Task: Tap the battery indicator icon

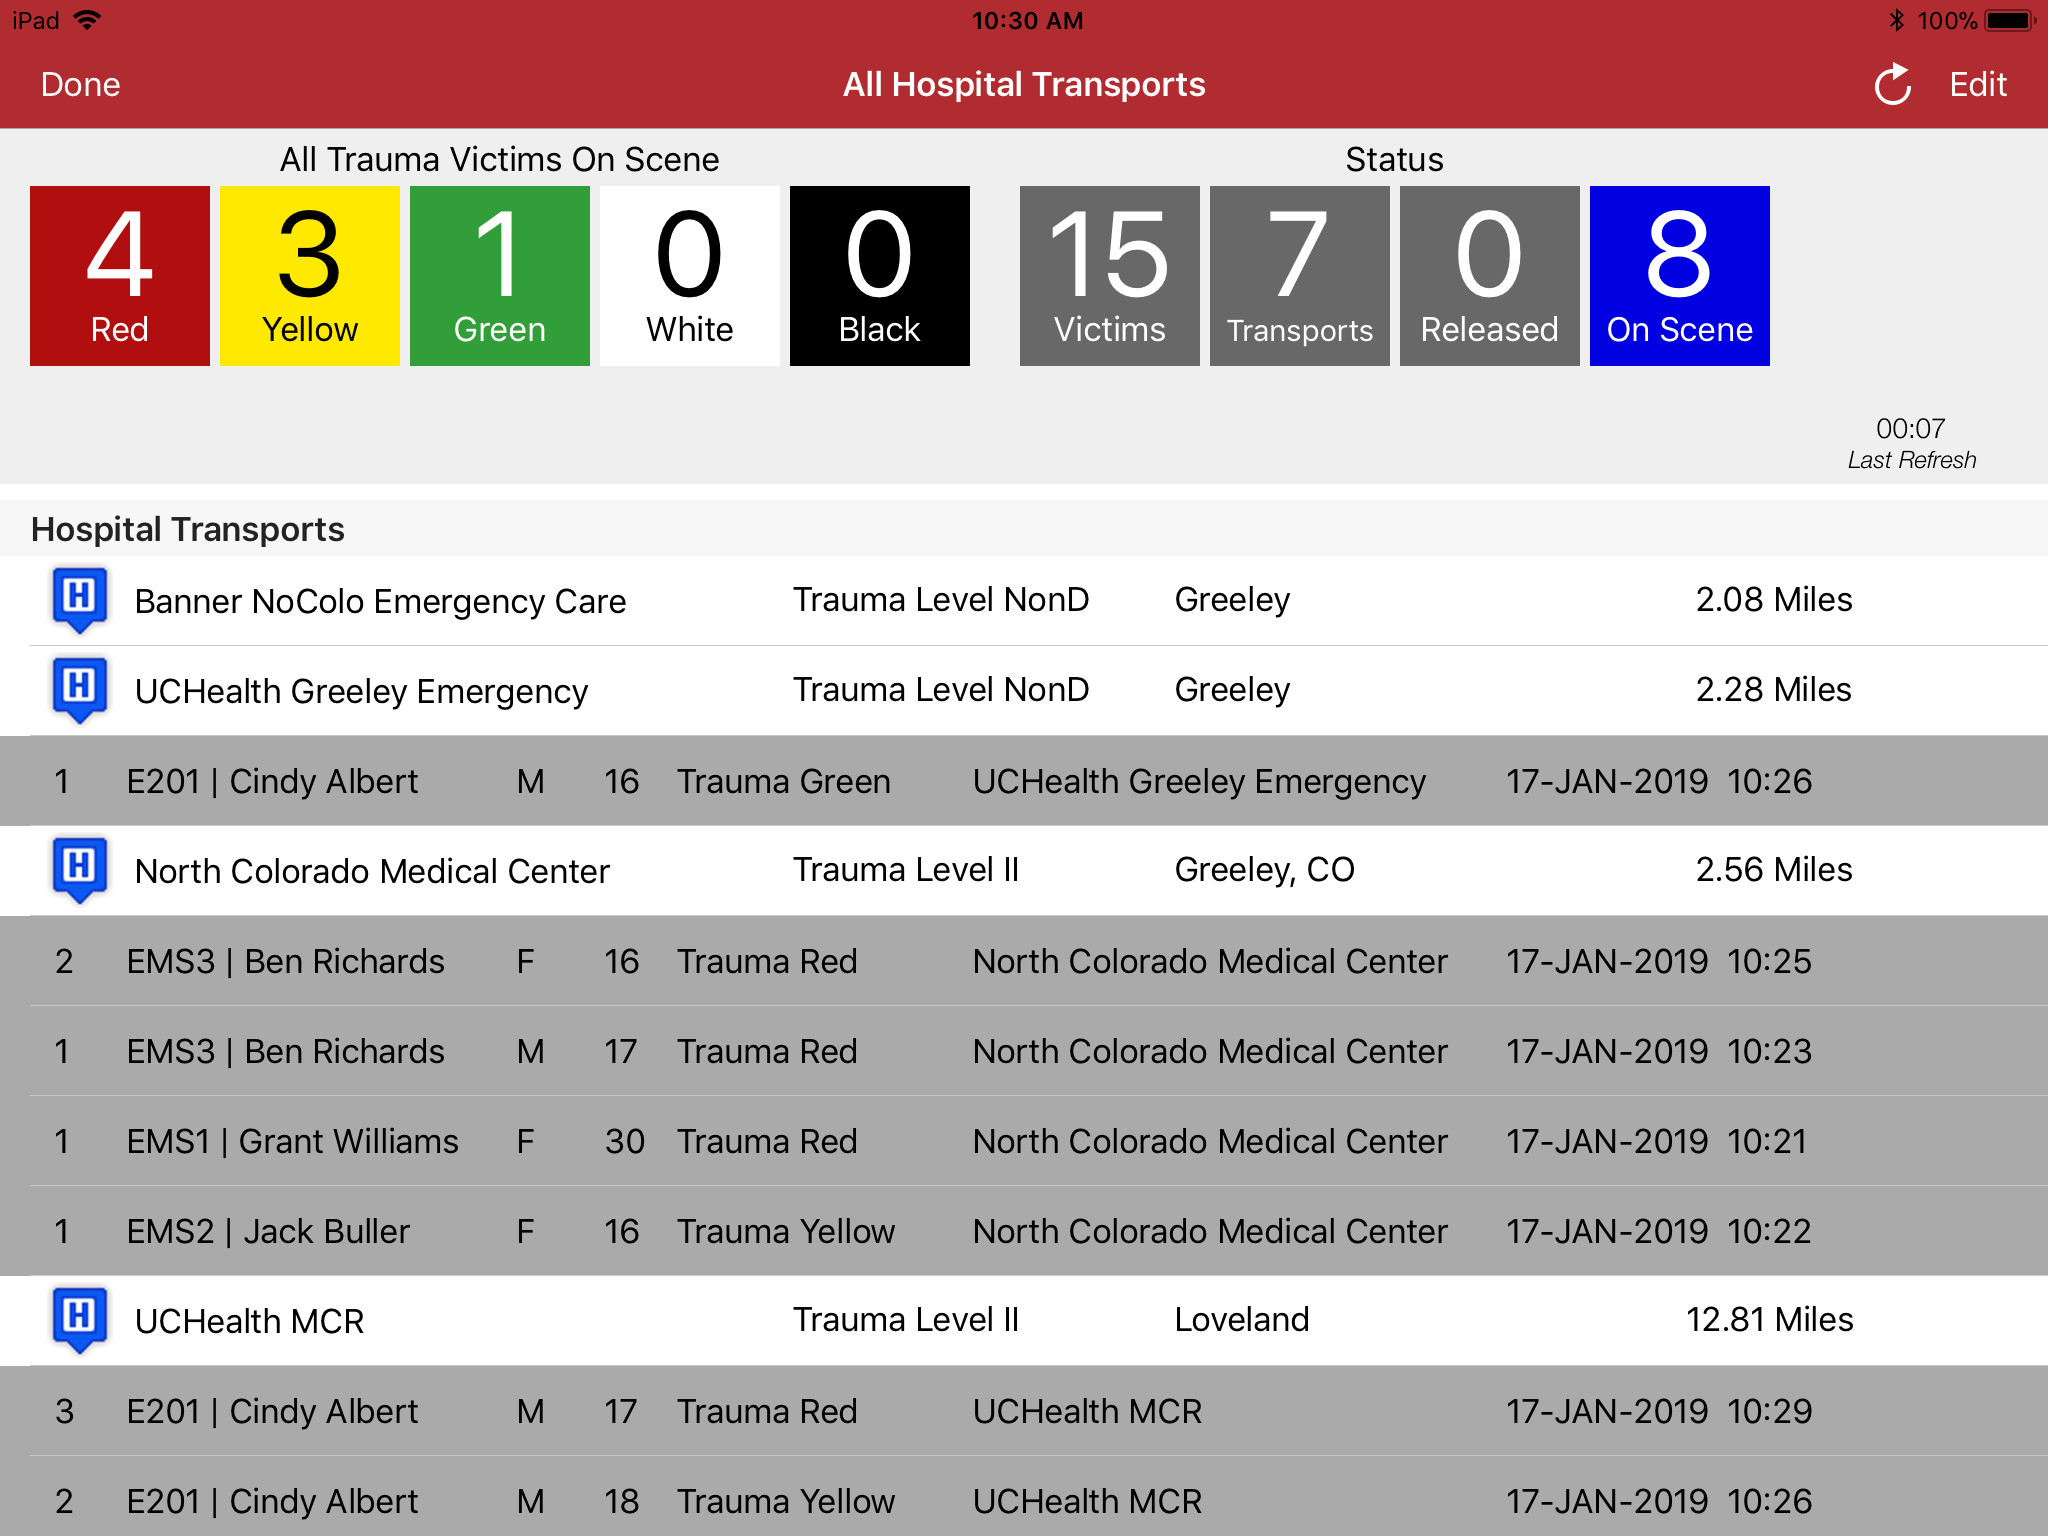Action: coord(2008,21)
